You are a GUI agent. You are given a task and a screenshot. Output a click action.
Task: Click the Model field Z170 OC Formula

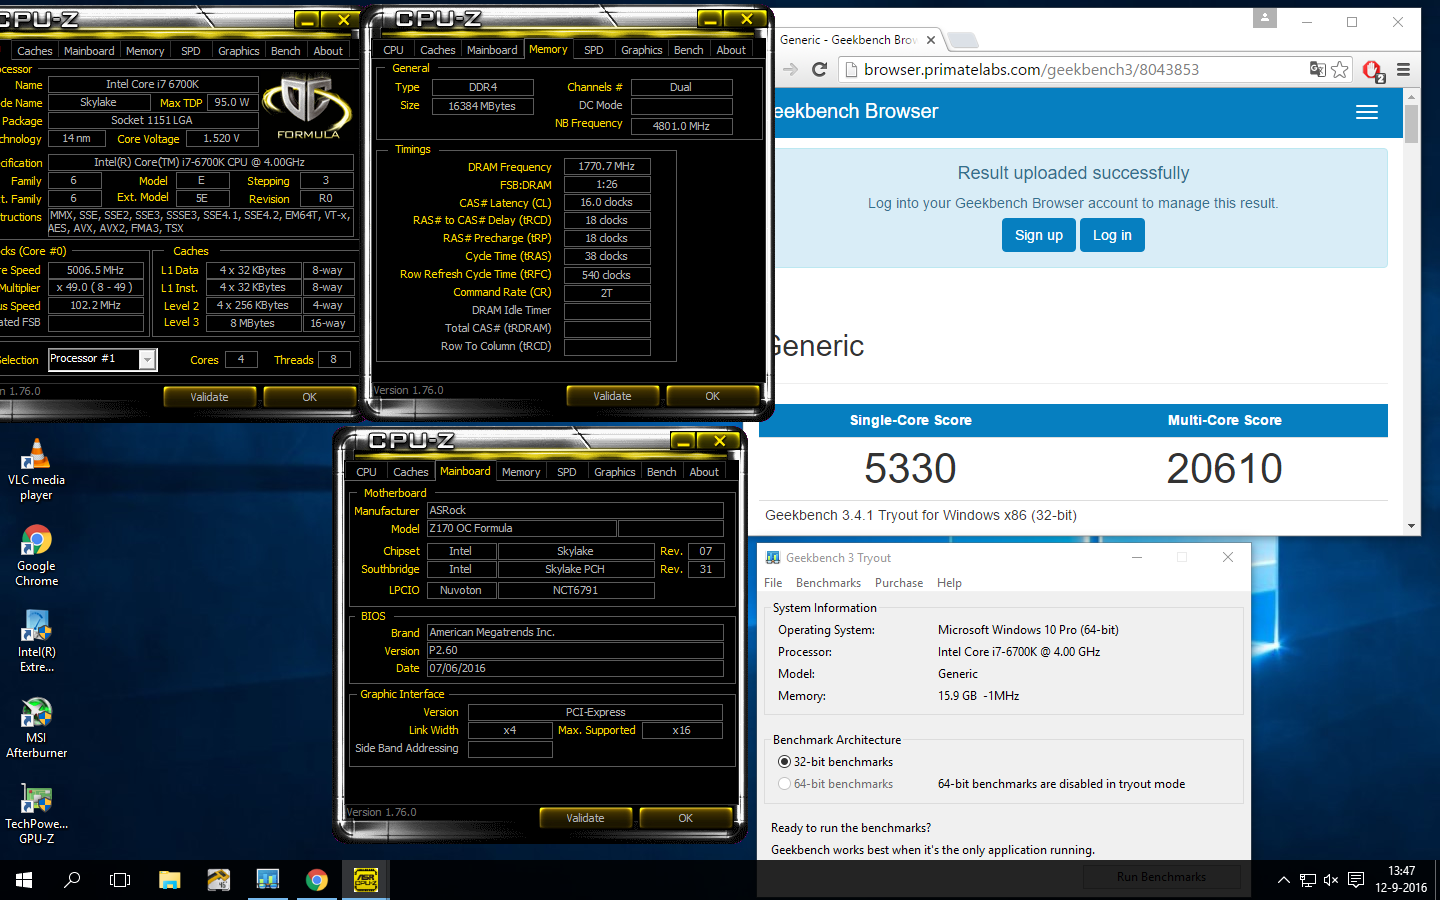click(521, 528)
